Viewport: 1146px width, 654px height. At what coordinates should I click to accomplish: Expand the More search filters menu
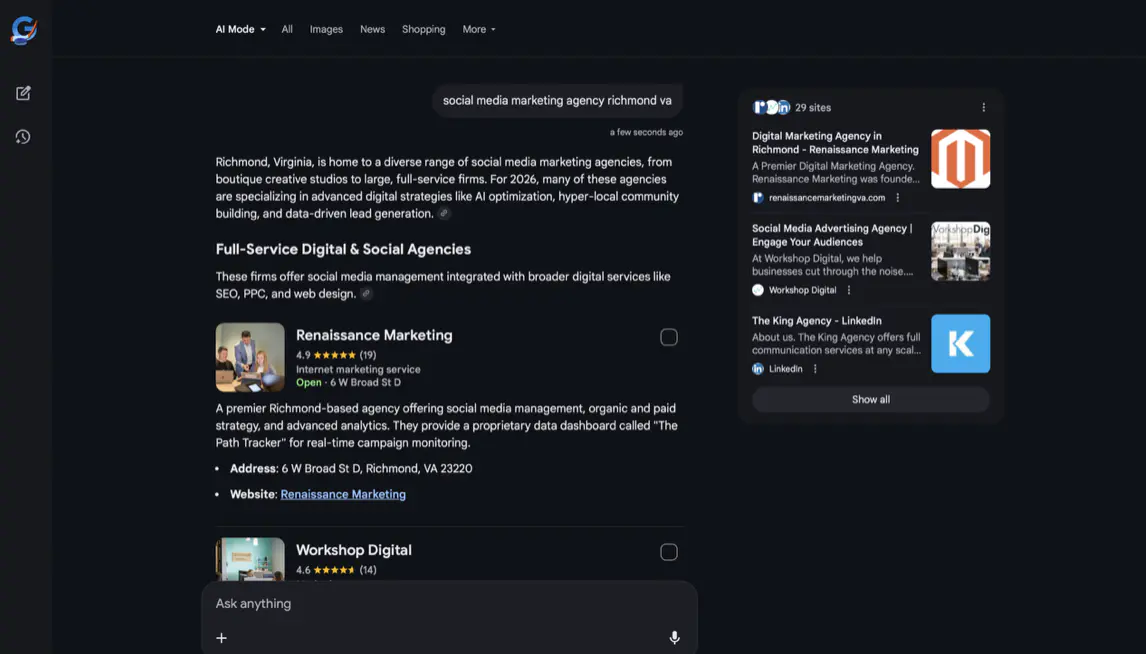478,29
